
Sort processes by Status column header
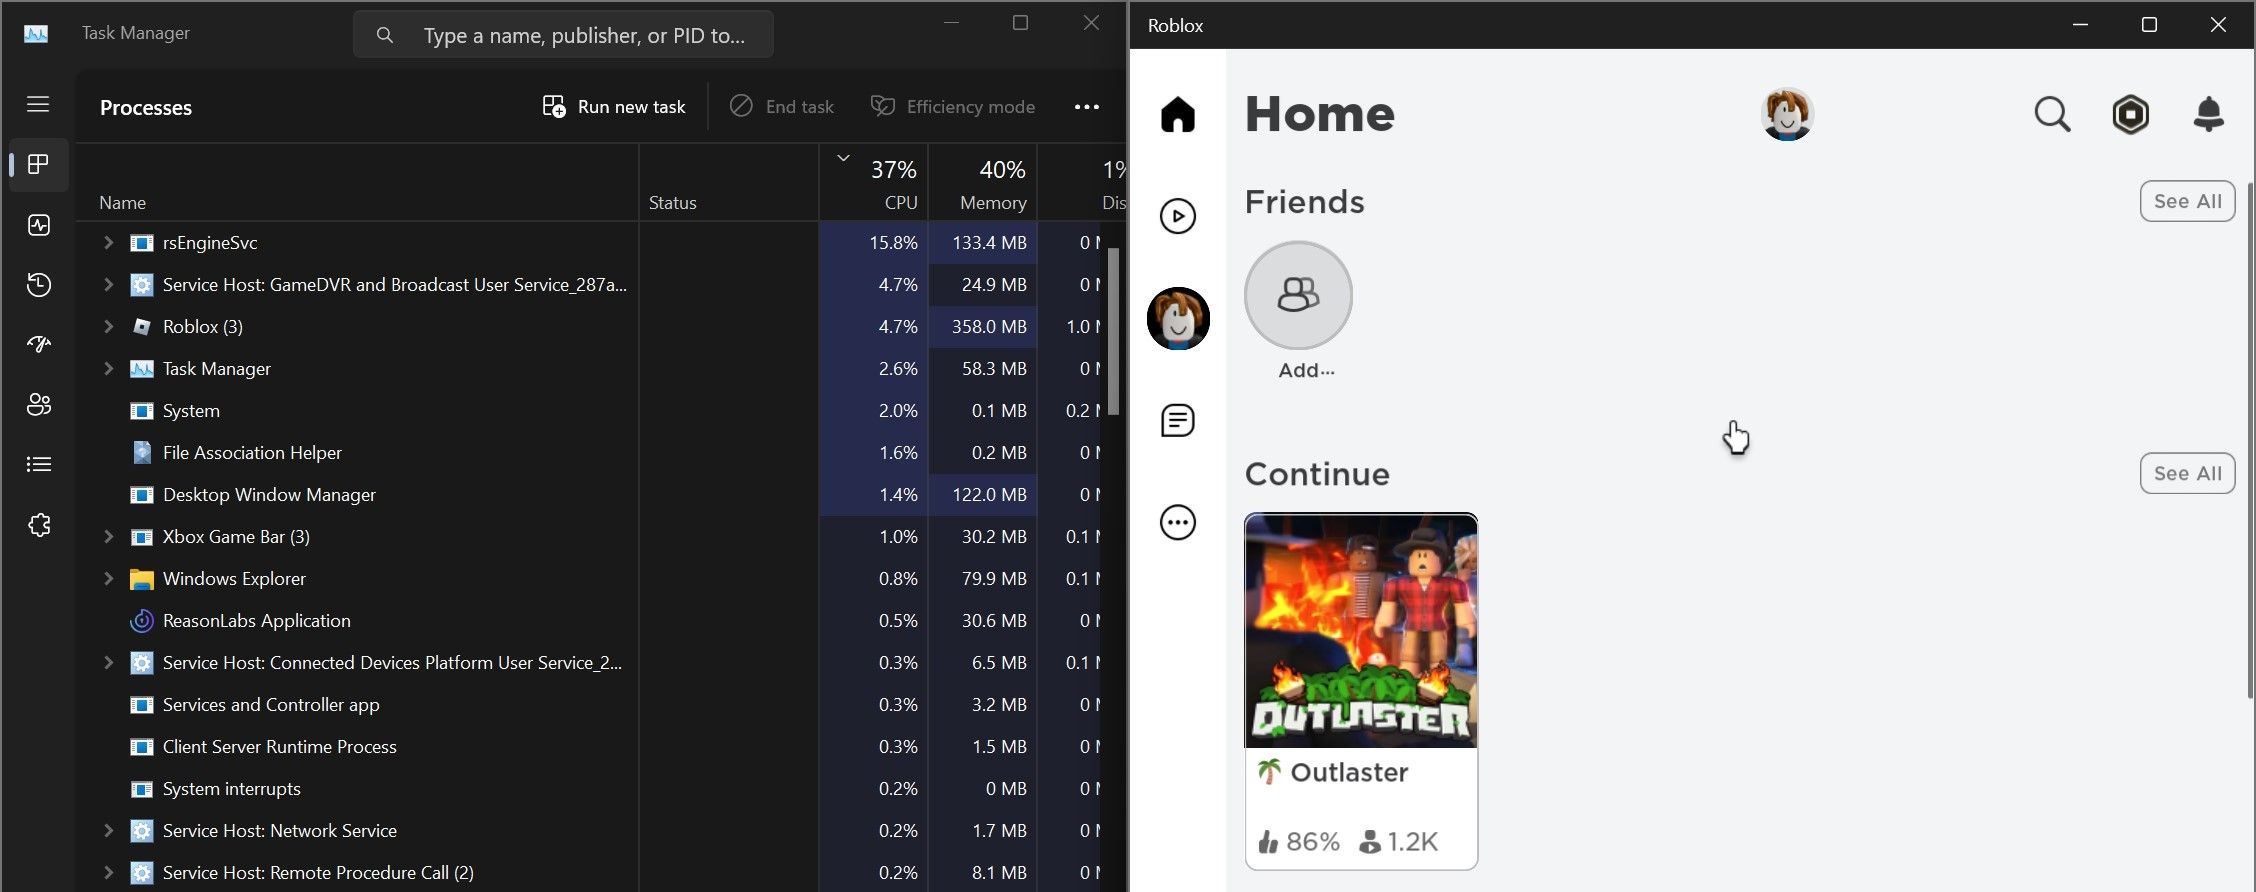(x=729, y=183)
